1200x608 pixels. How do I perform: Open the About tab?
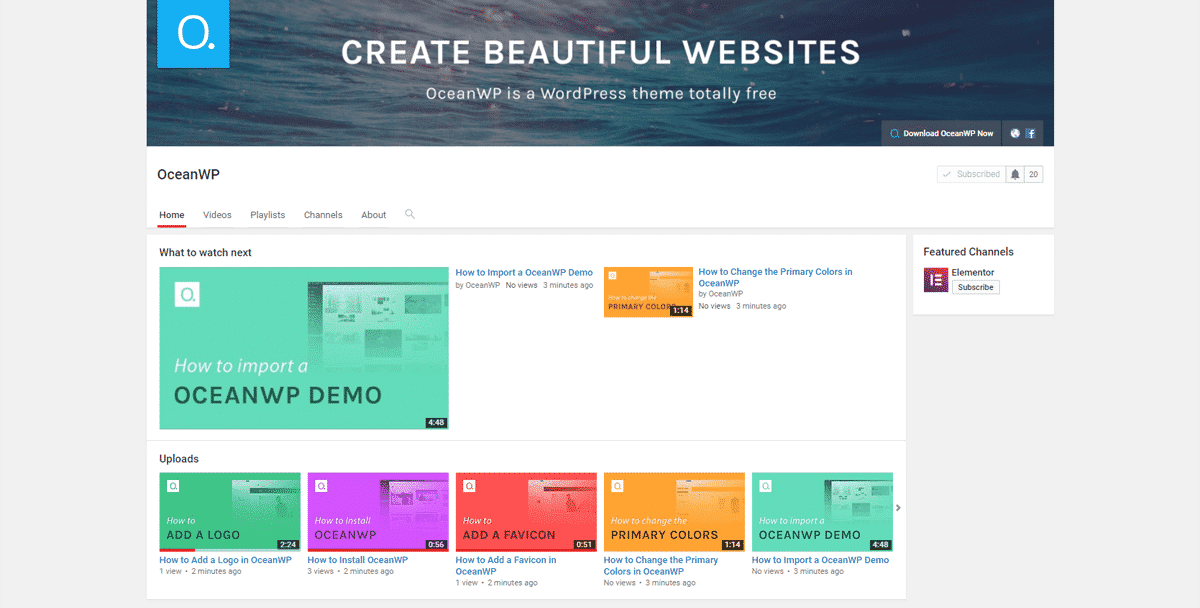374,215
